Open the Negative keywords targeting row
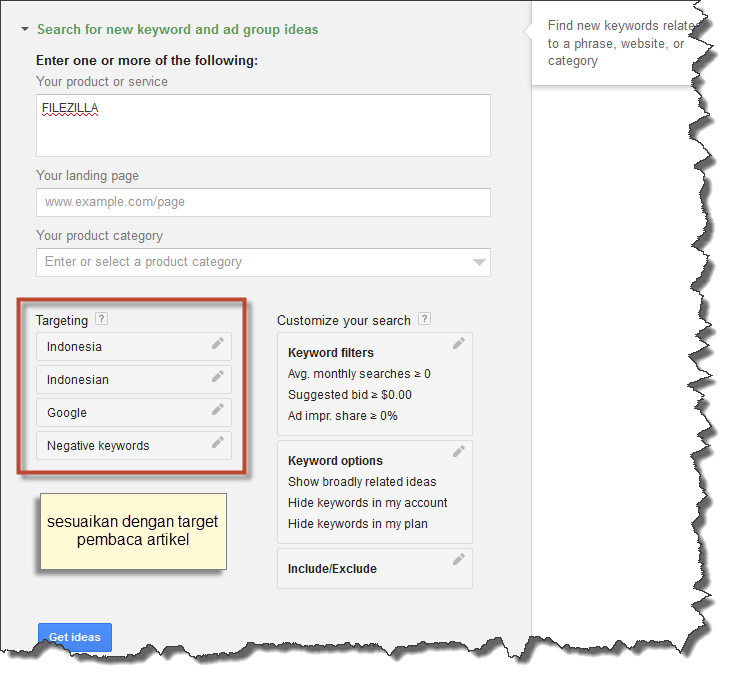The height and width of the screenshot is (681, 735). (x=120, y=446)
